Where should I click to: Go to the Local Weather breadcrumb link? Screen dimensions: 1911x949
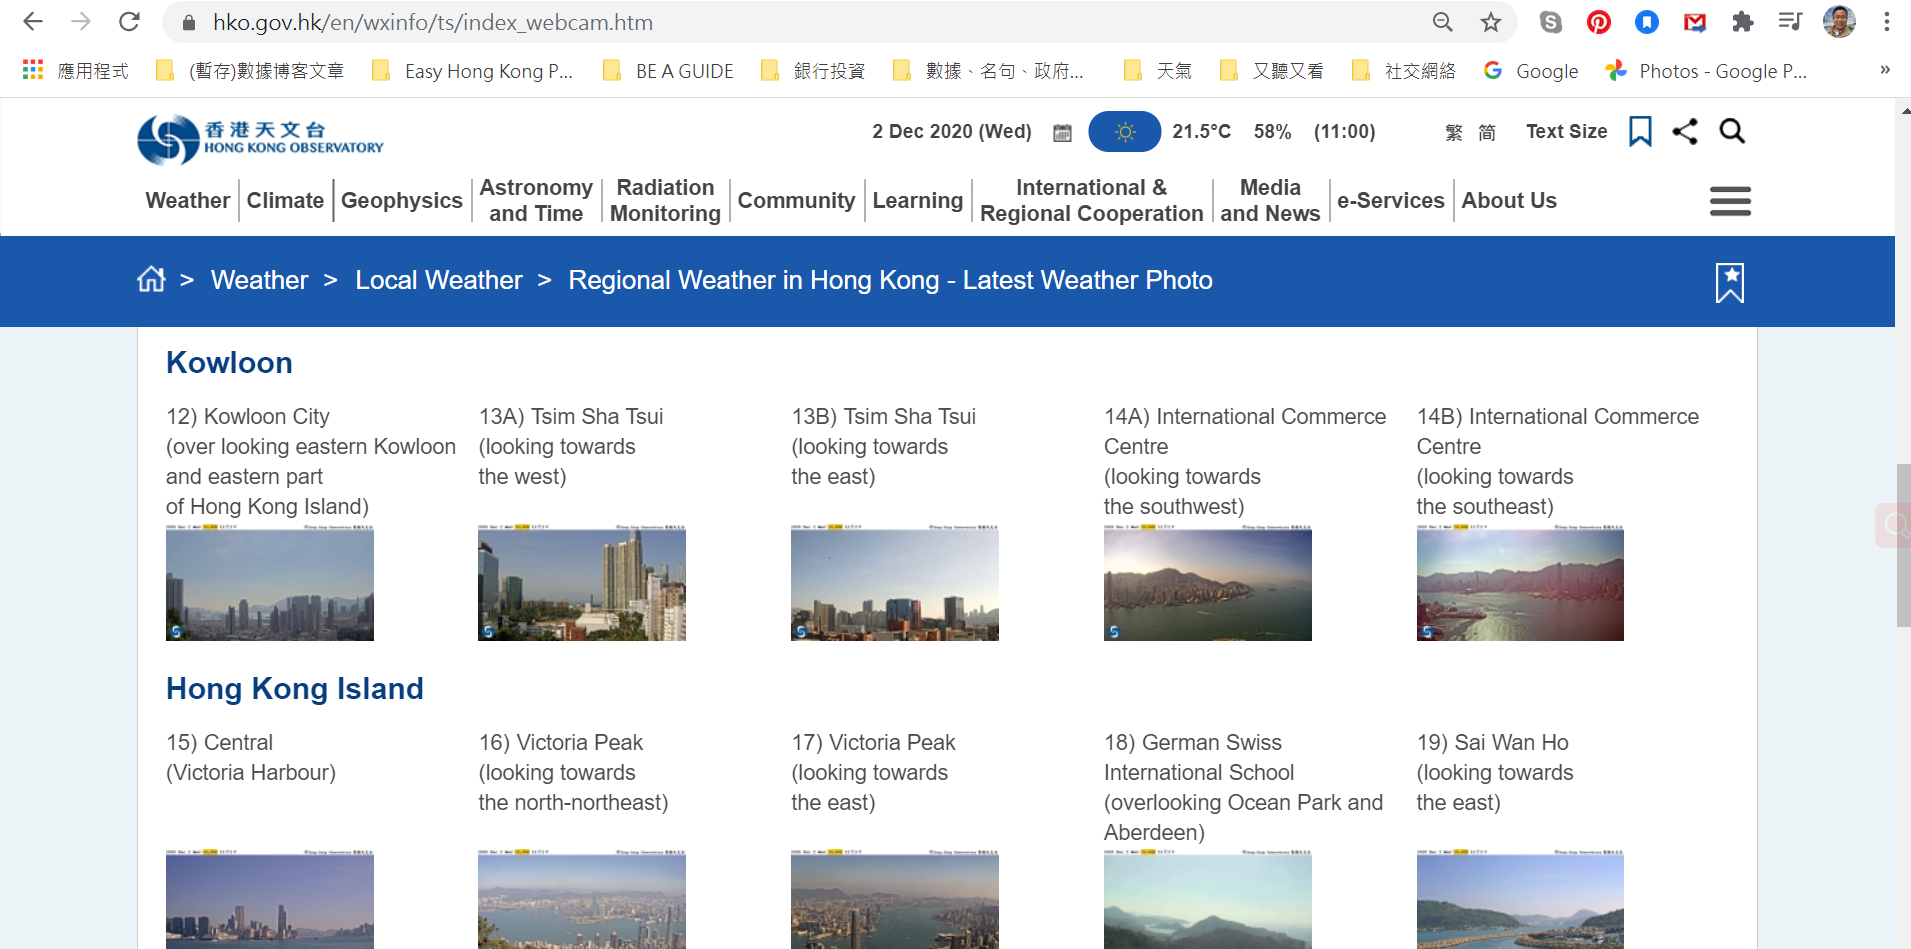tap(439, 280)
